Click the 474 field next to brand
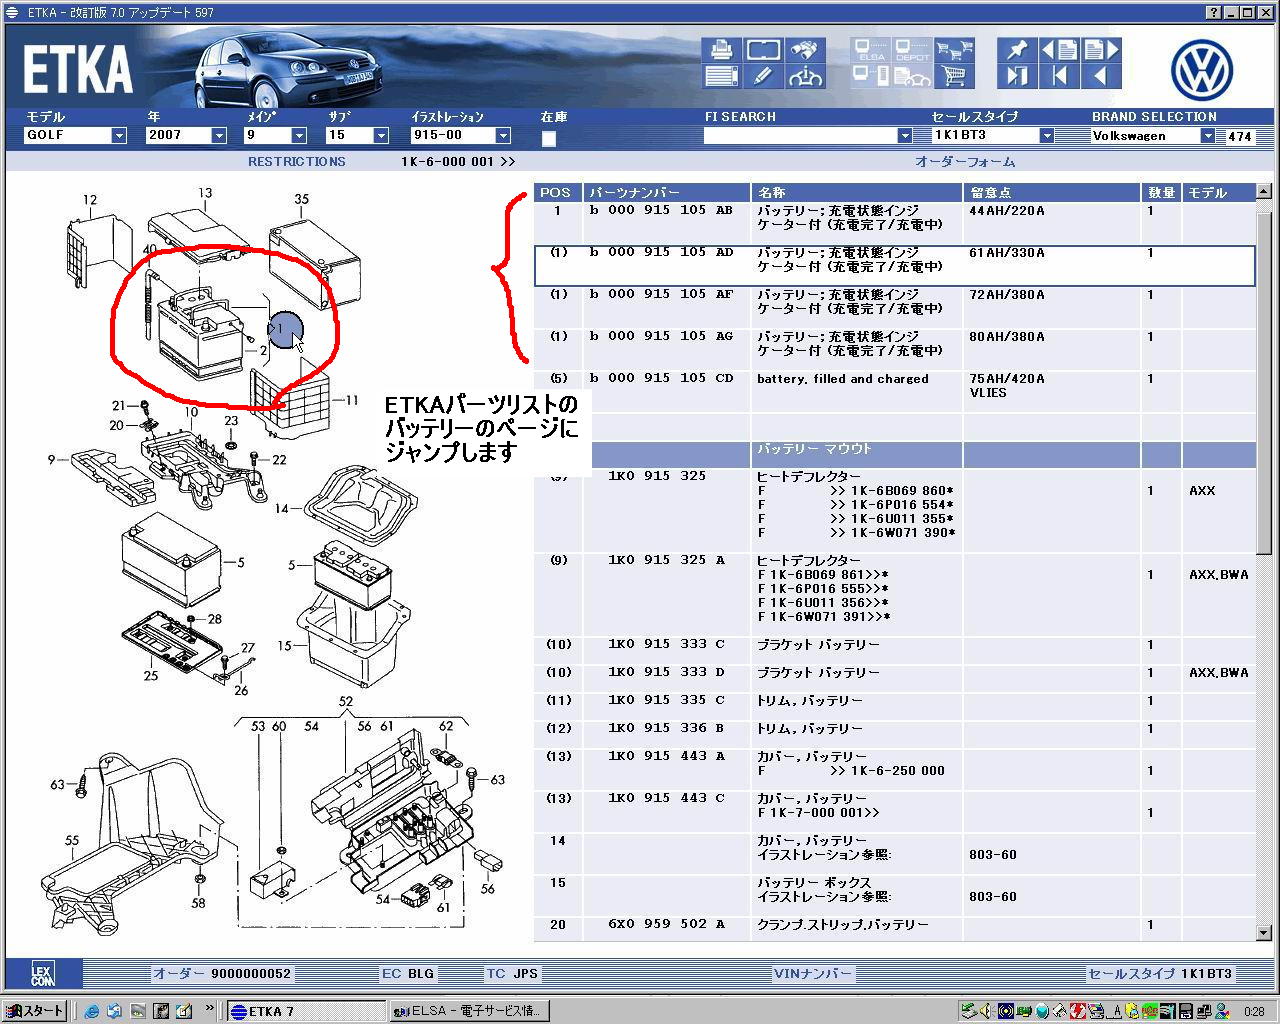The image size is (1280, 1024). 1240,137
